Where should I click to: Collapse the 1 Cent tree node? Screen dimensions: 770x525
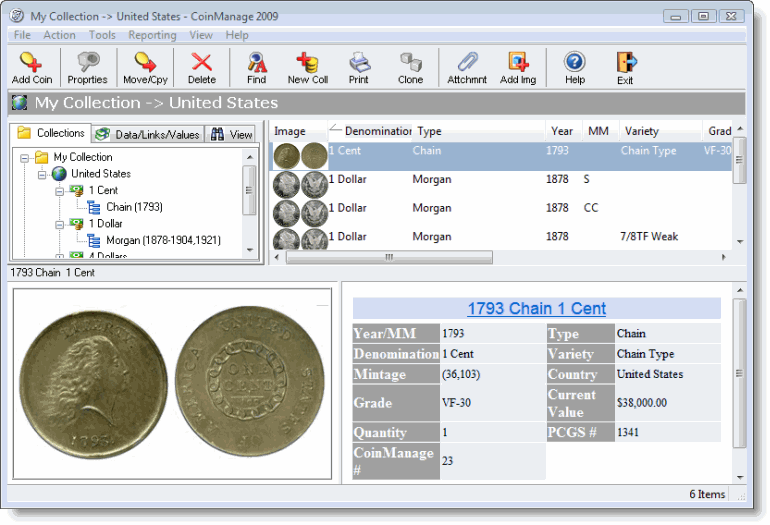point(59,192)
